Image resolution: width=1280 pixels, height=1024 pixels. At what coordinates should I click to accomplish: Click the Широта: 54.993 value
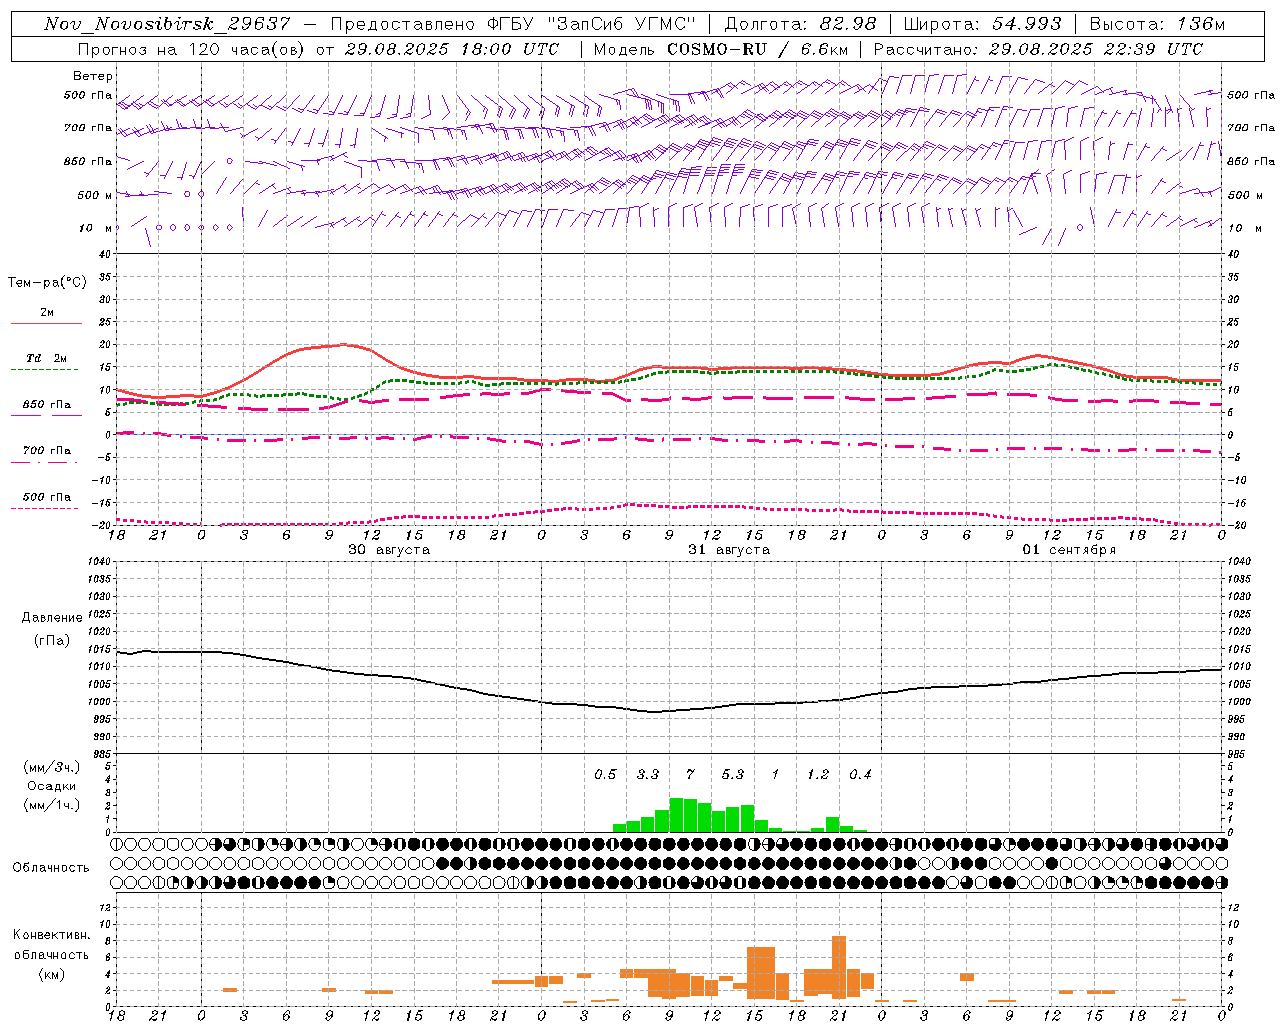[x=982, y=24]
